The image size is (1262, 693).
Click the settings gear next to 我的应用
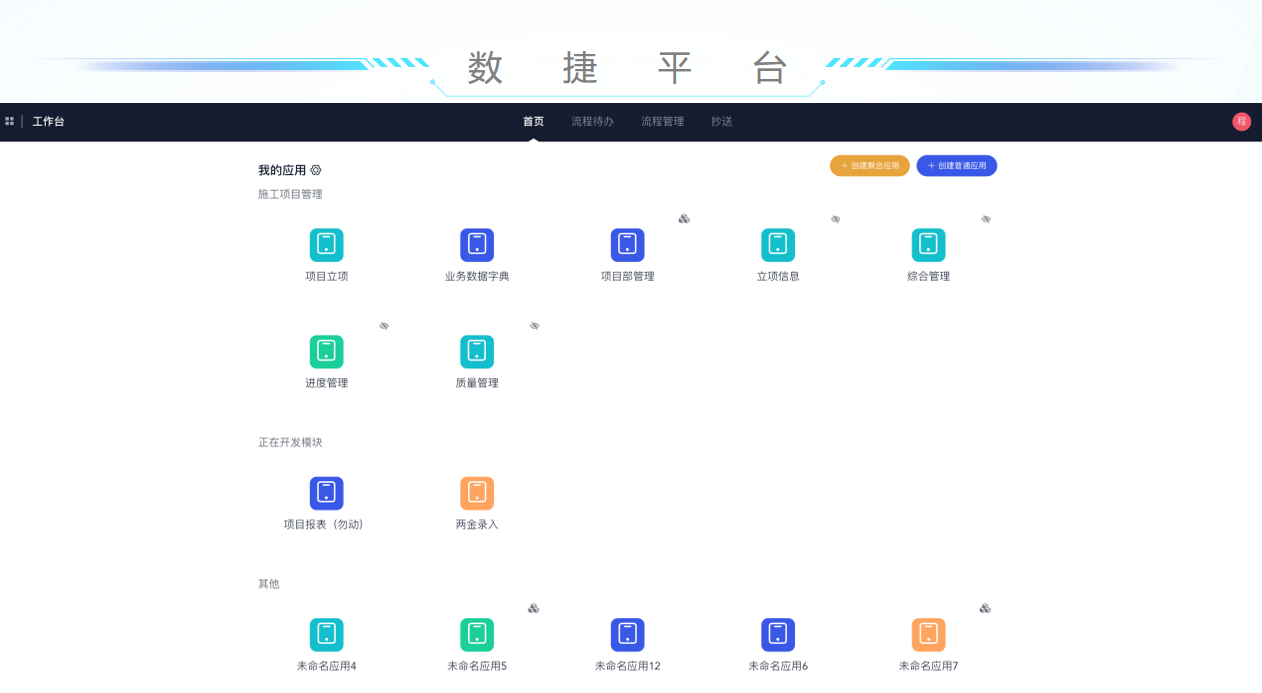[316, 171]
